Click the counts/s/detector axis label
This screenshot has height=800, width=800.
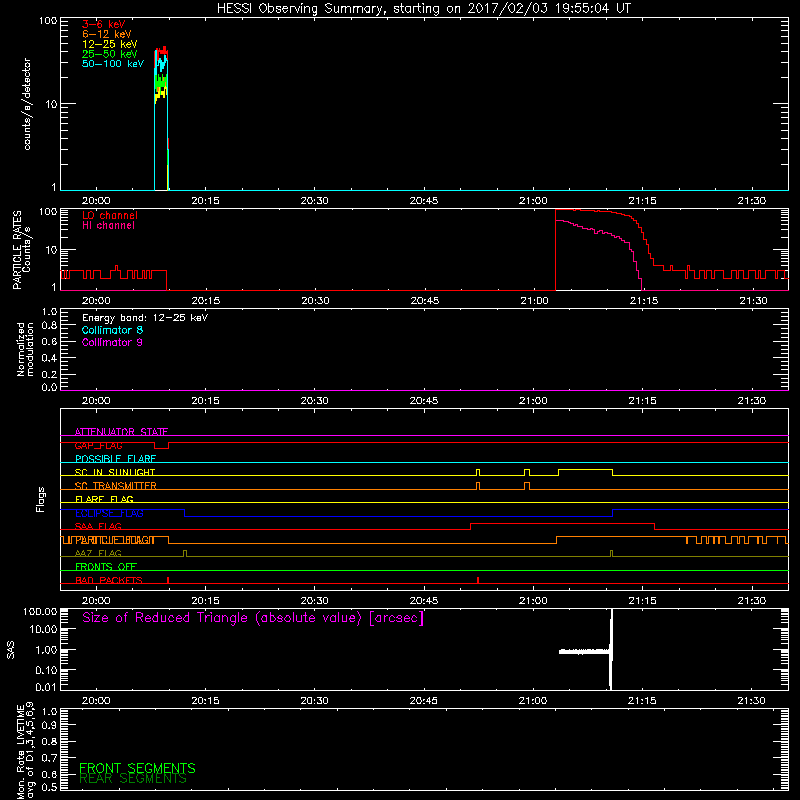point(27,104)
